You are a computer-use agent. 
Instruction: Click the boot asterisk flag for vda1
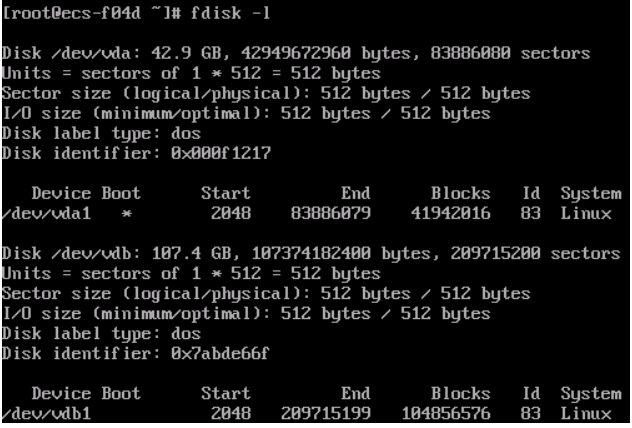pos(127,214)
